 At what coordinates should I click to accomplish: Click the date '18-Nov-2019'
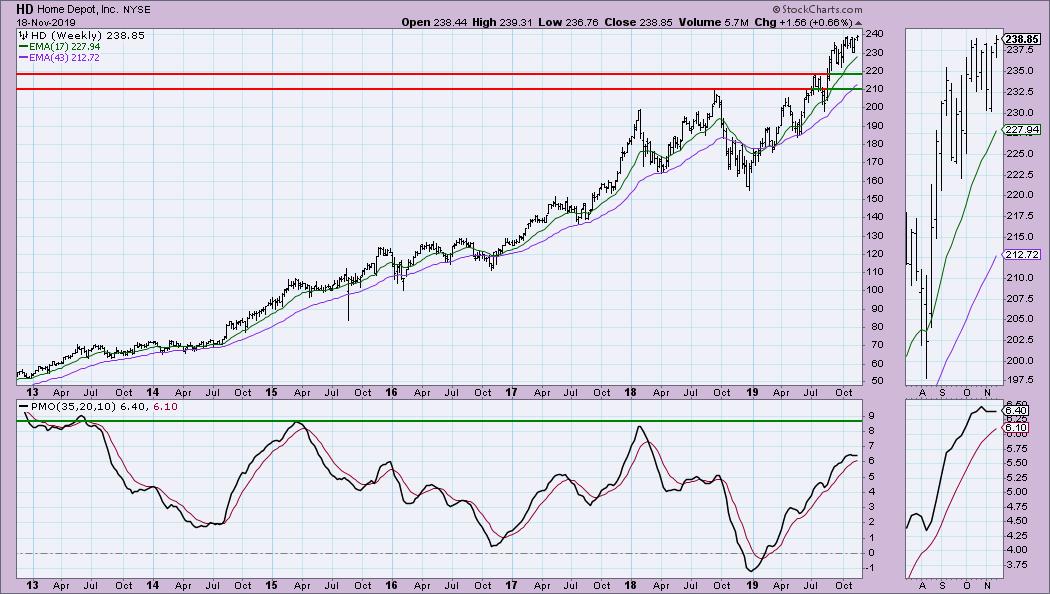46,22
